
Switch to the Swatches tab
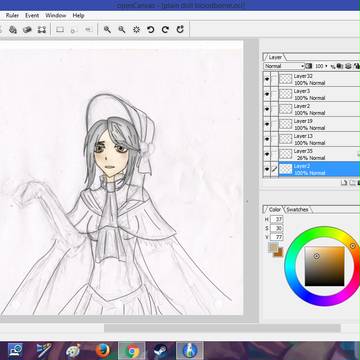tap(297, 210)
